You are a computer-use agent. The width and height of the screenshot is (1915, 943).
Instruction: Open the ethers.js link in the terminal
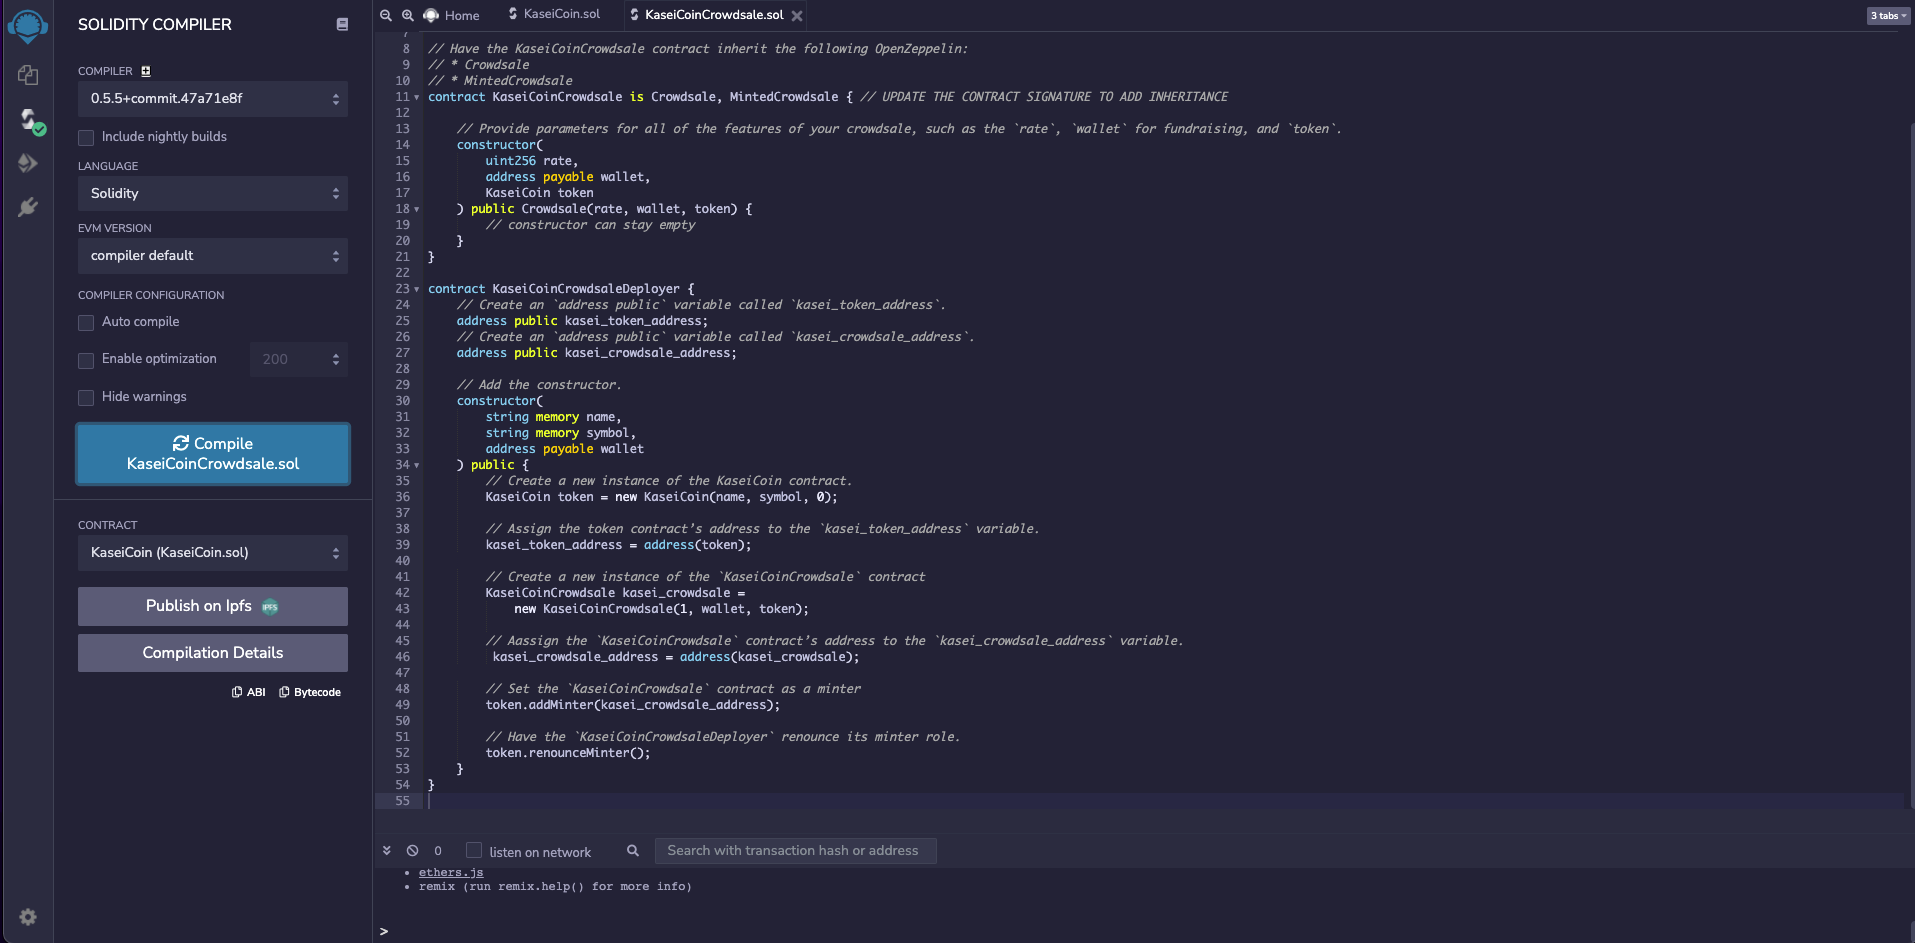pyautogui.click(x=450, y=871)
